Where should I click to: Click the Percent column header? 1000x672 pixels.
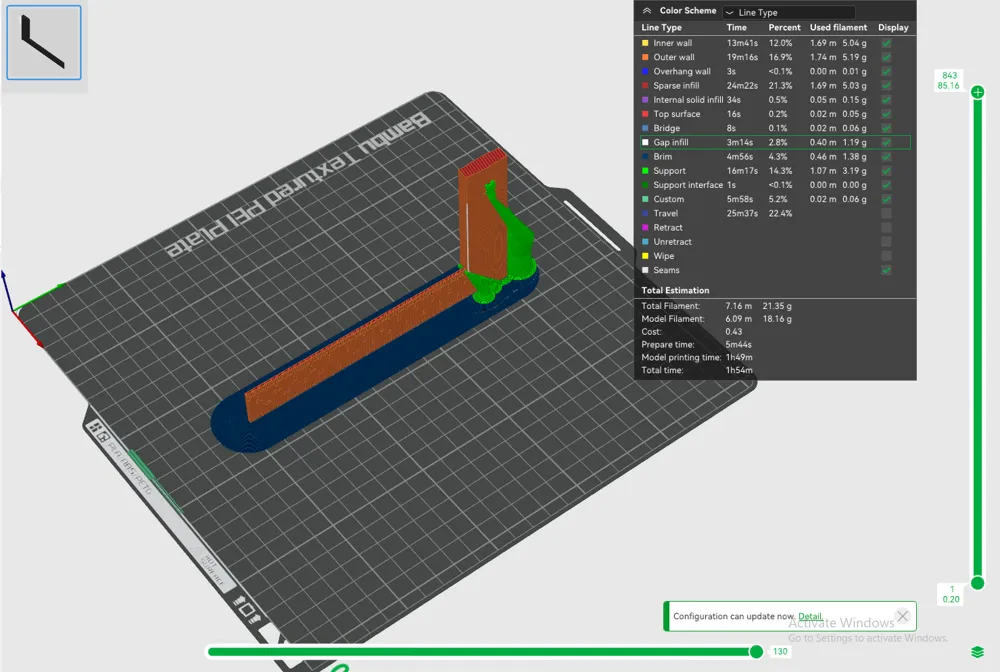[784, 27]
